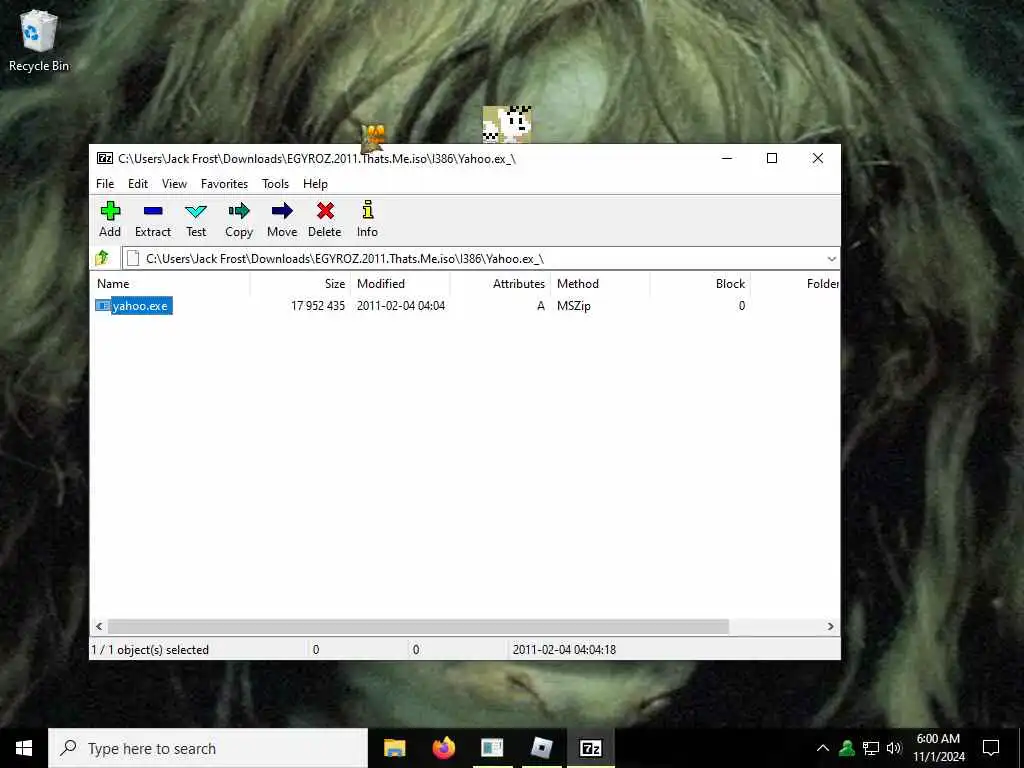Image resolution: width=1024 pixels, height=768 pixels.
Task: Open the Recycle Bin desktop icon
Action: click(39, 41)
